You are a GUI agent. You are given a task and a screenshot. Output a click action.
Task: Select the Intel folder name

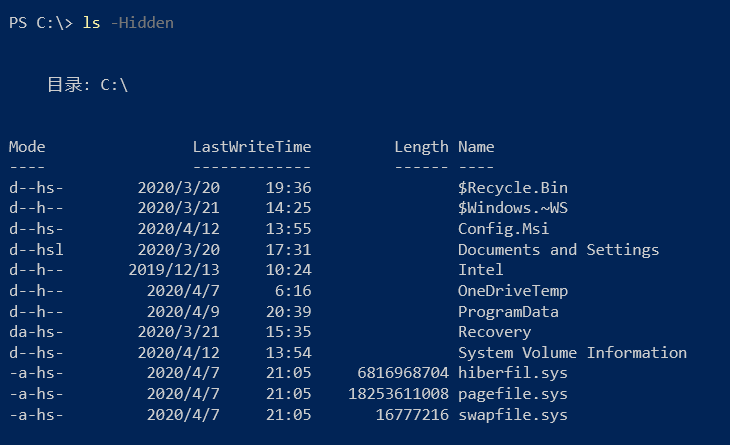click(480, 270)
